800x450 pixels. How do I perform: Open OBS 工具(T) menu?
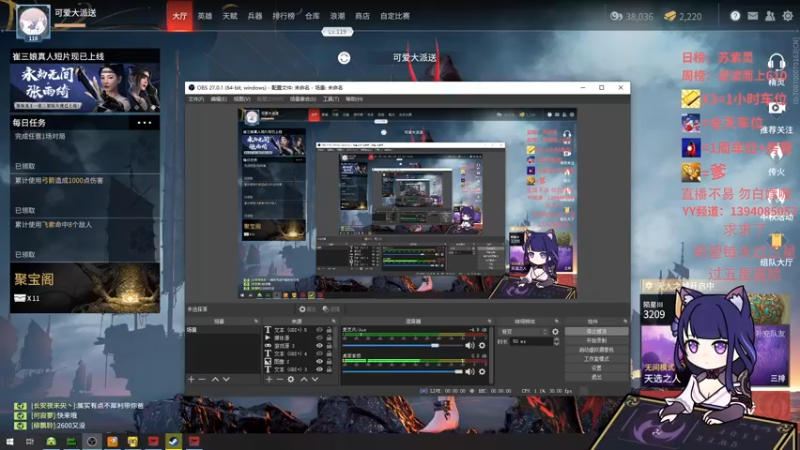tap(331, 99)
